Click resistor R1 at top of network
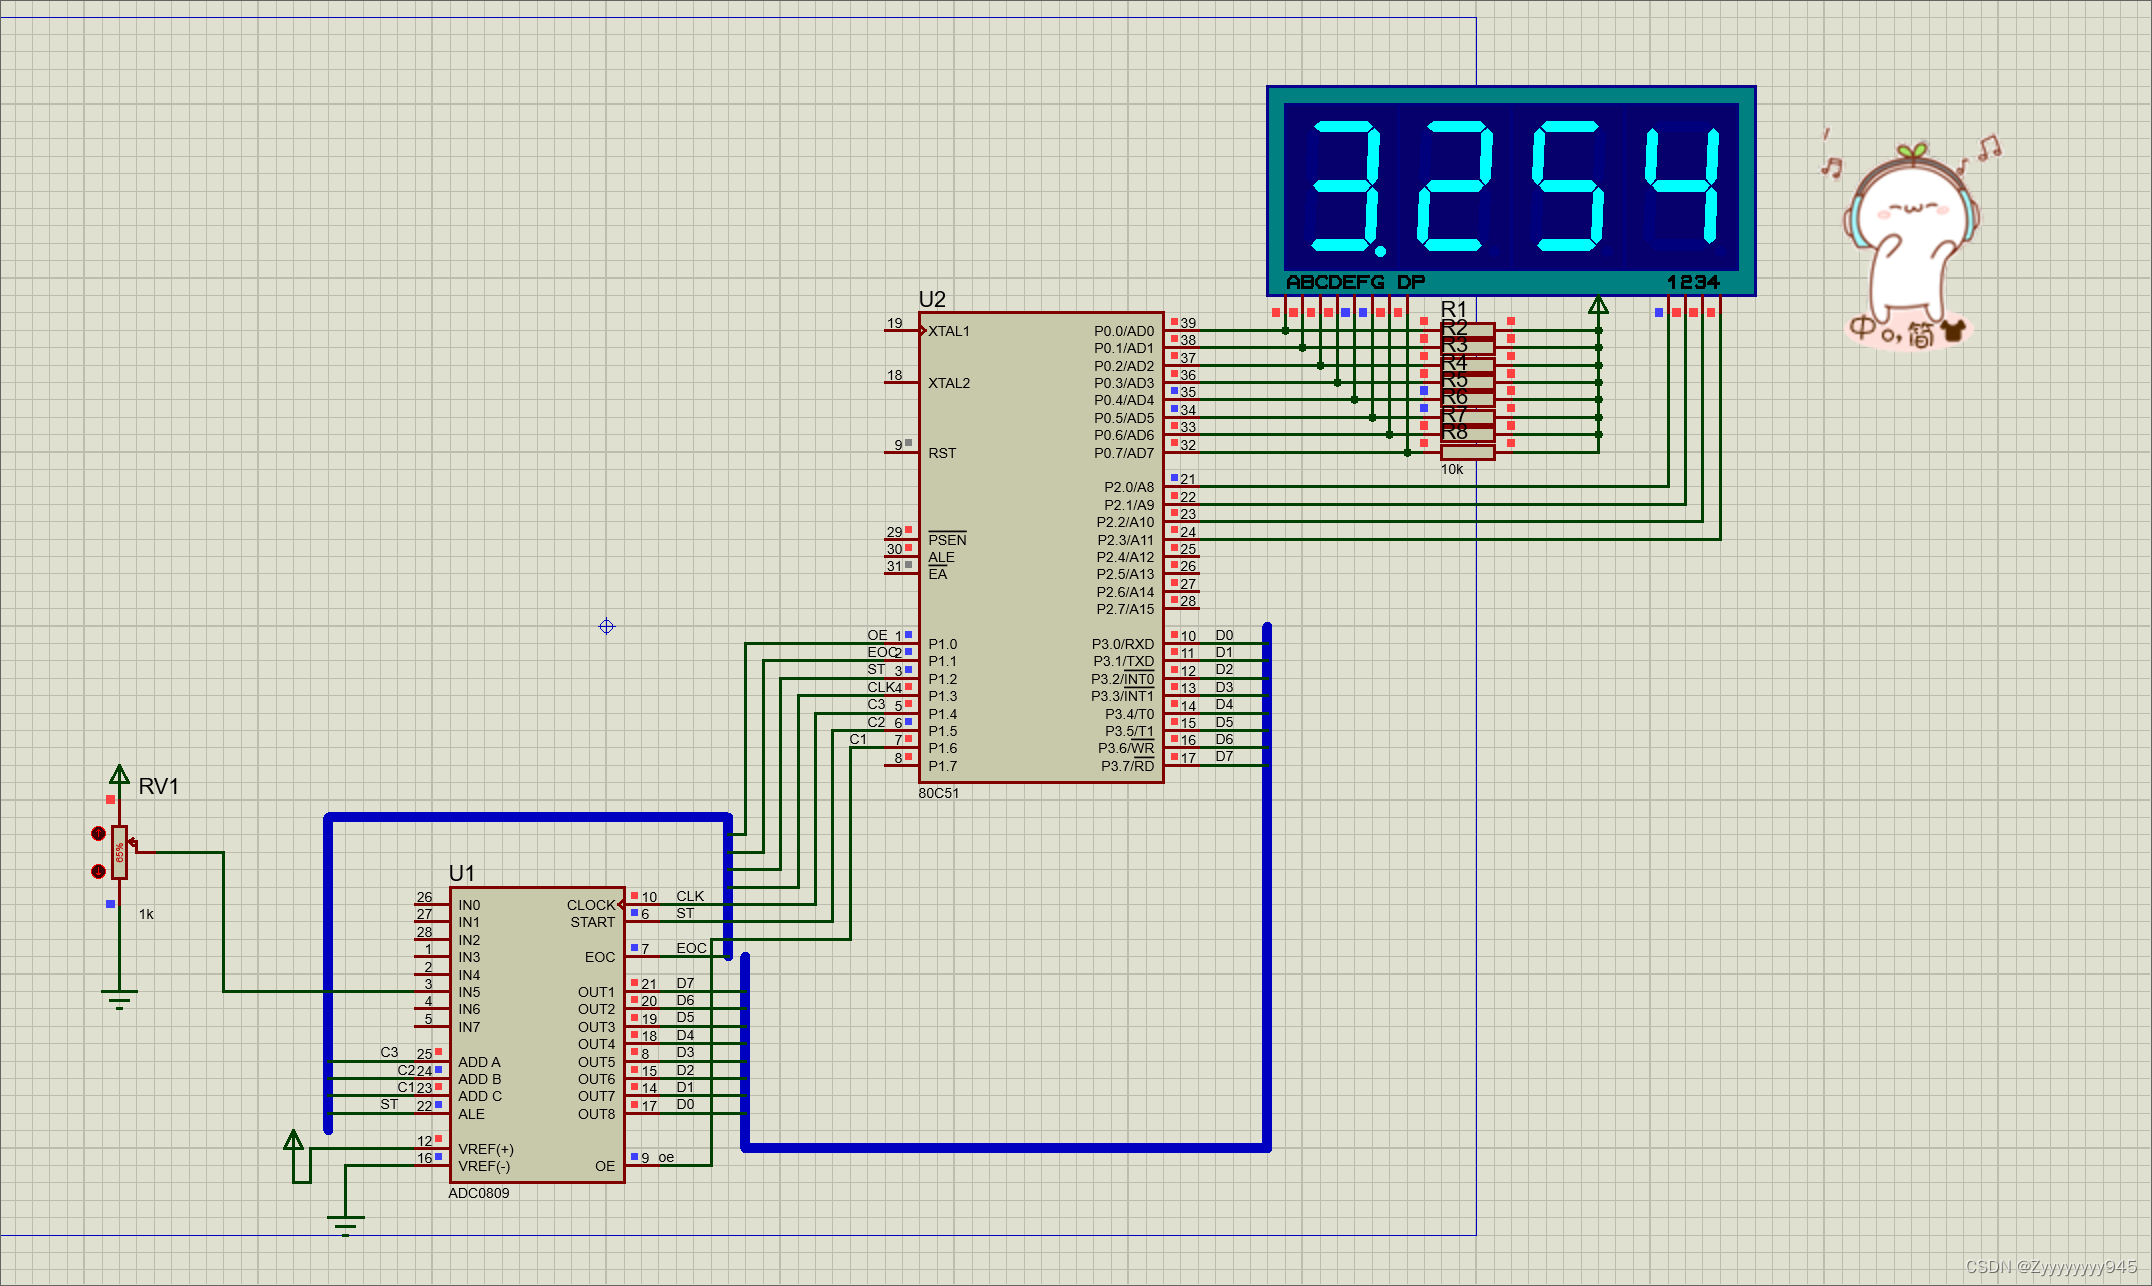2152x1286 pixels. coord(1467,329)
